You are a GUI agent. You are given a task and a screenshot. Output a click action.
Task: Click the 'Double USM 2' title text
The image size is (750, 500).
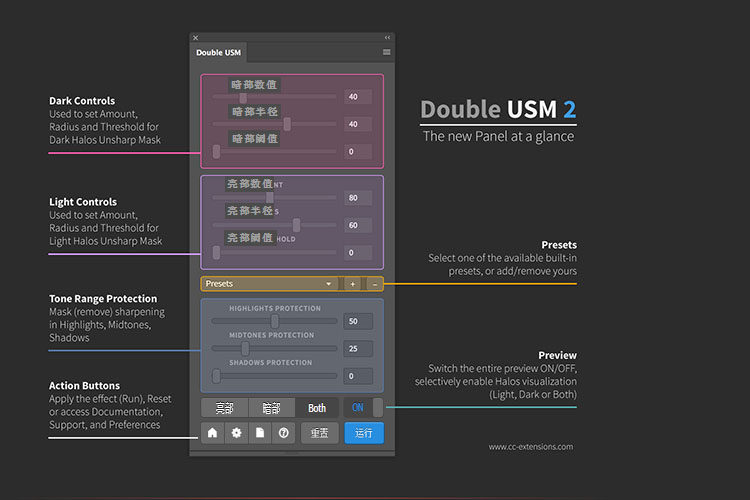pos(498,110)
